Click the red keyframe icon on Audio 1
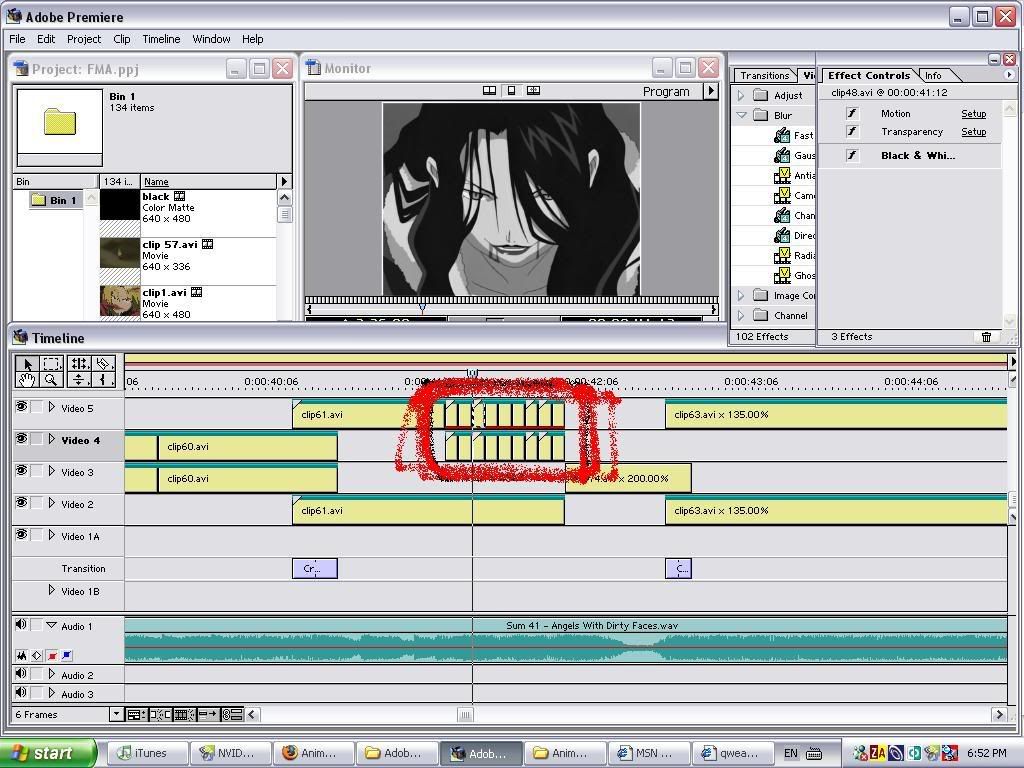This screenshot has height=768, width=1024. point(52,656)
